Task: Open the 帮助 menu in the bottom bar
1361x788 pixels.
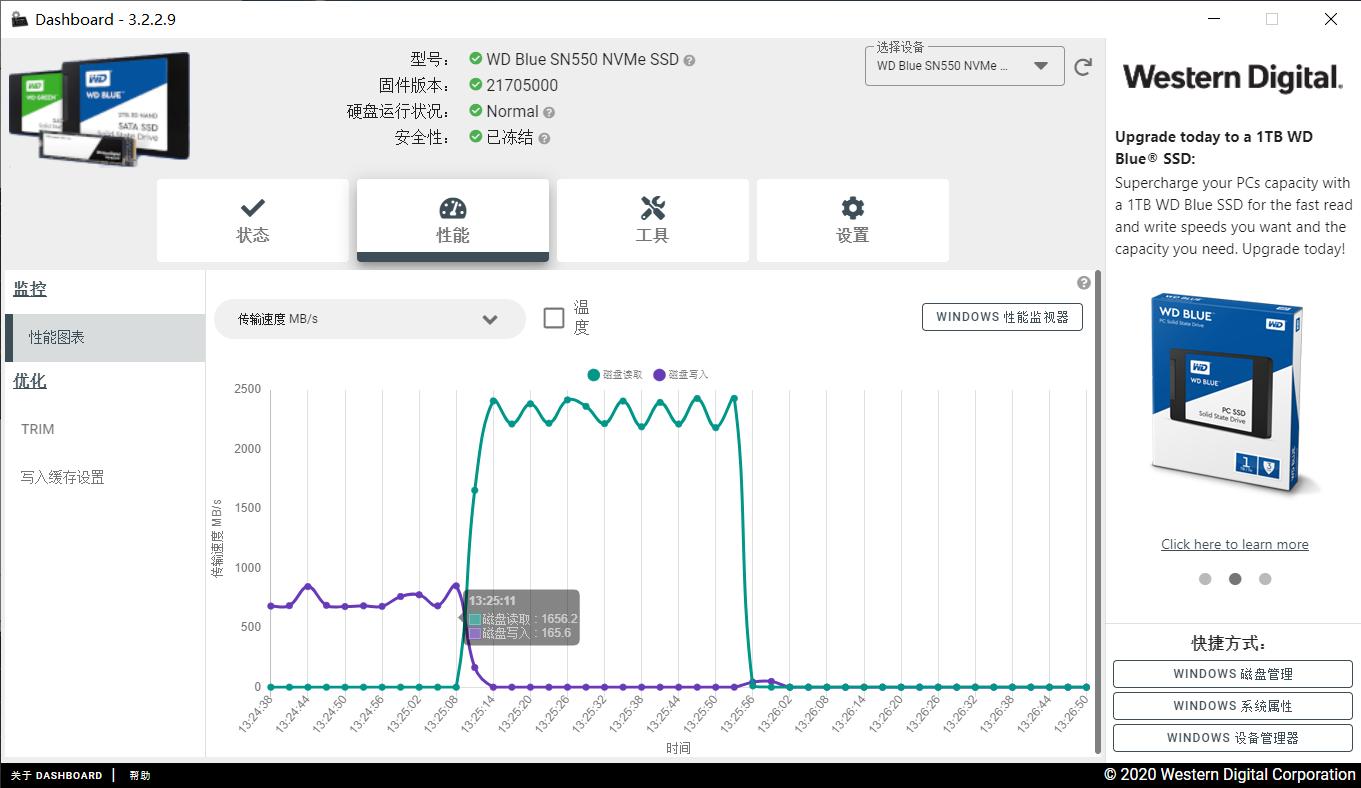Action: pyautogui.click(x=137, y=775)
